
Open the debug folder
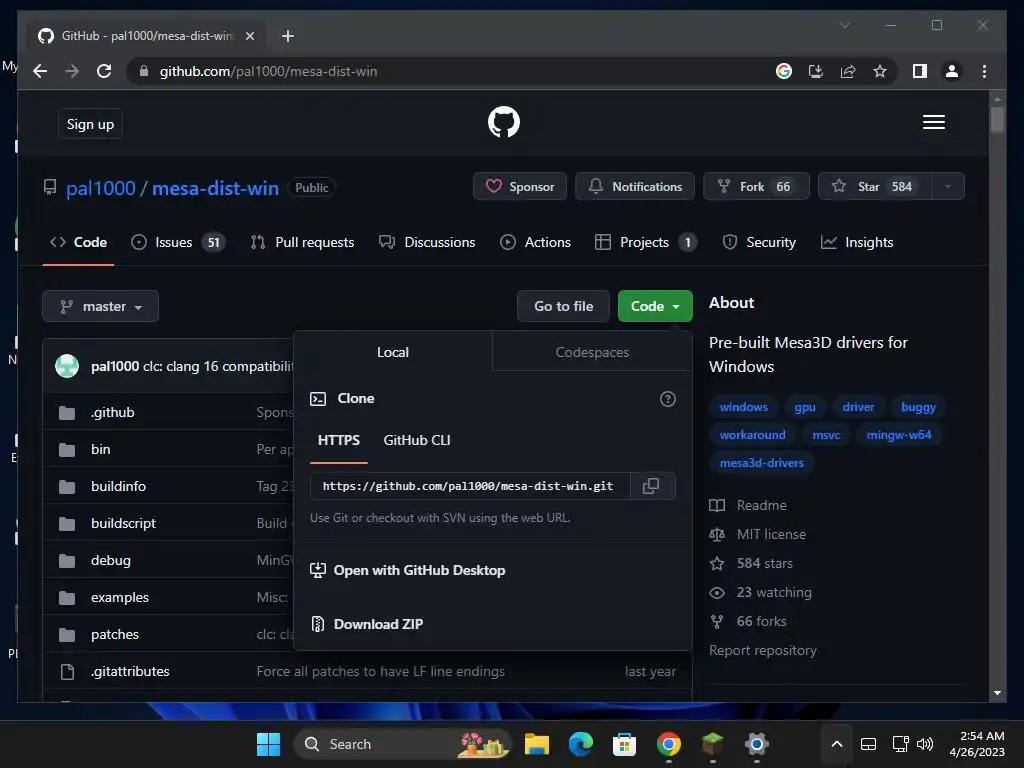(110, 560)
